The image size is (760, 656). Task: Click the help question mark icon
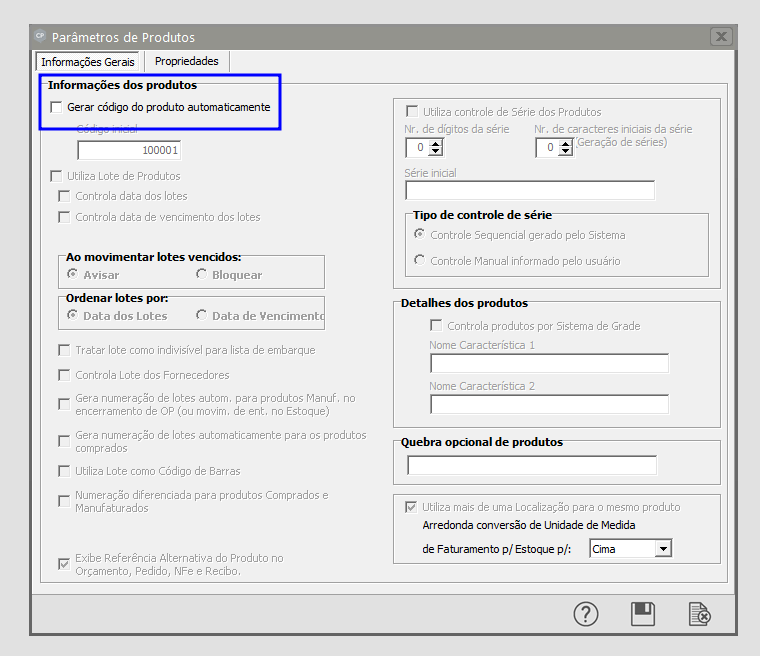[586, 614]
